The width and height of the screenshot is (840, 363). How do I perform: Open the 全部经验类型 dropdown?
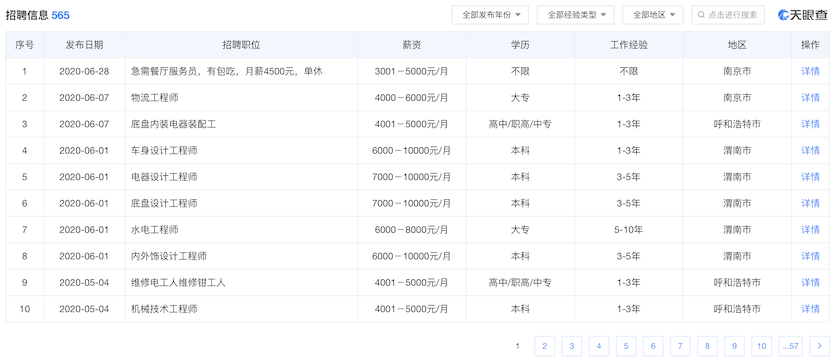click(x=575, y=15)
